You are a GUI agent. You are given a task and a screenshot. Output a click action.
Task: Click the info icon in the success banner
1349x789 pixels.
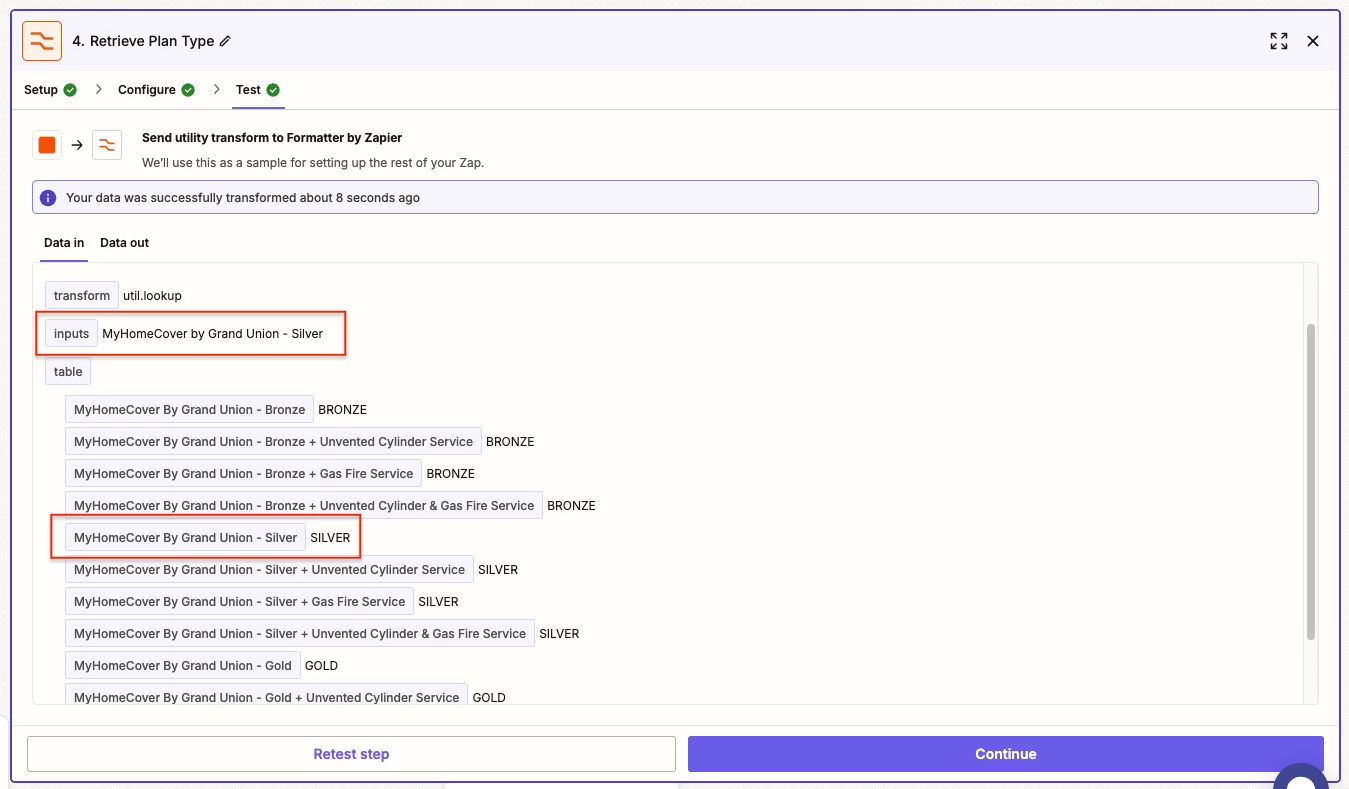48,198
